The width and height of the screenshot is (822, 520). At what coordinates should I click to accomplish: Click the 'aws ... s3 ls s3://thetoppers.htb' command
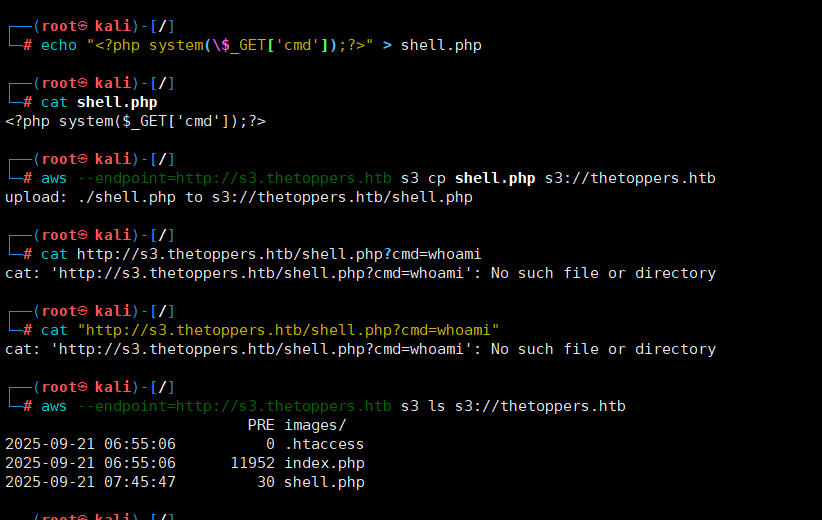(x=333, y=406)
